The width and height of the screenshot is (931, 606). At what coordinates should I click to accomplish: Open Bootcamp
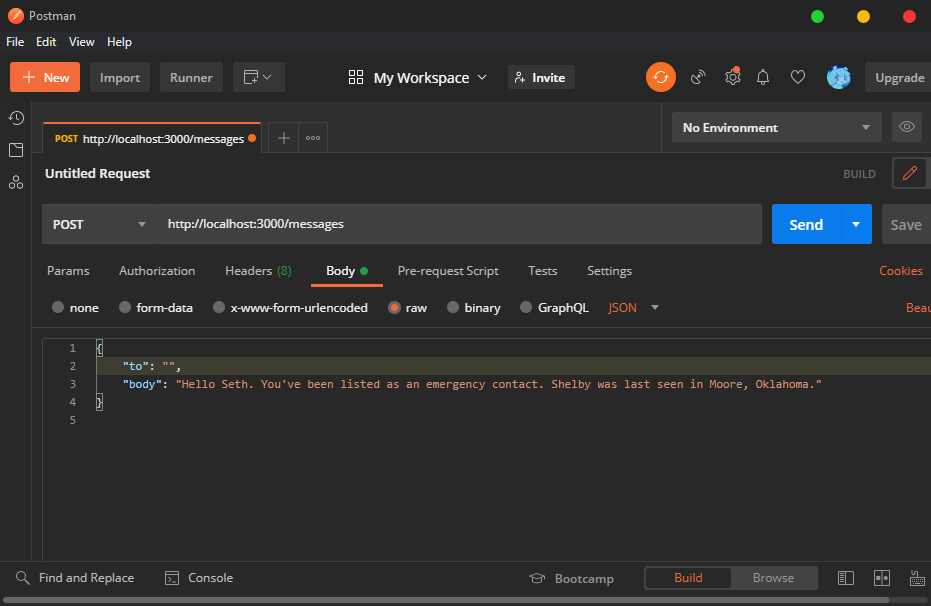(x=572, y=579)
